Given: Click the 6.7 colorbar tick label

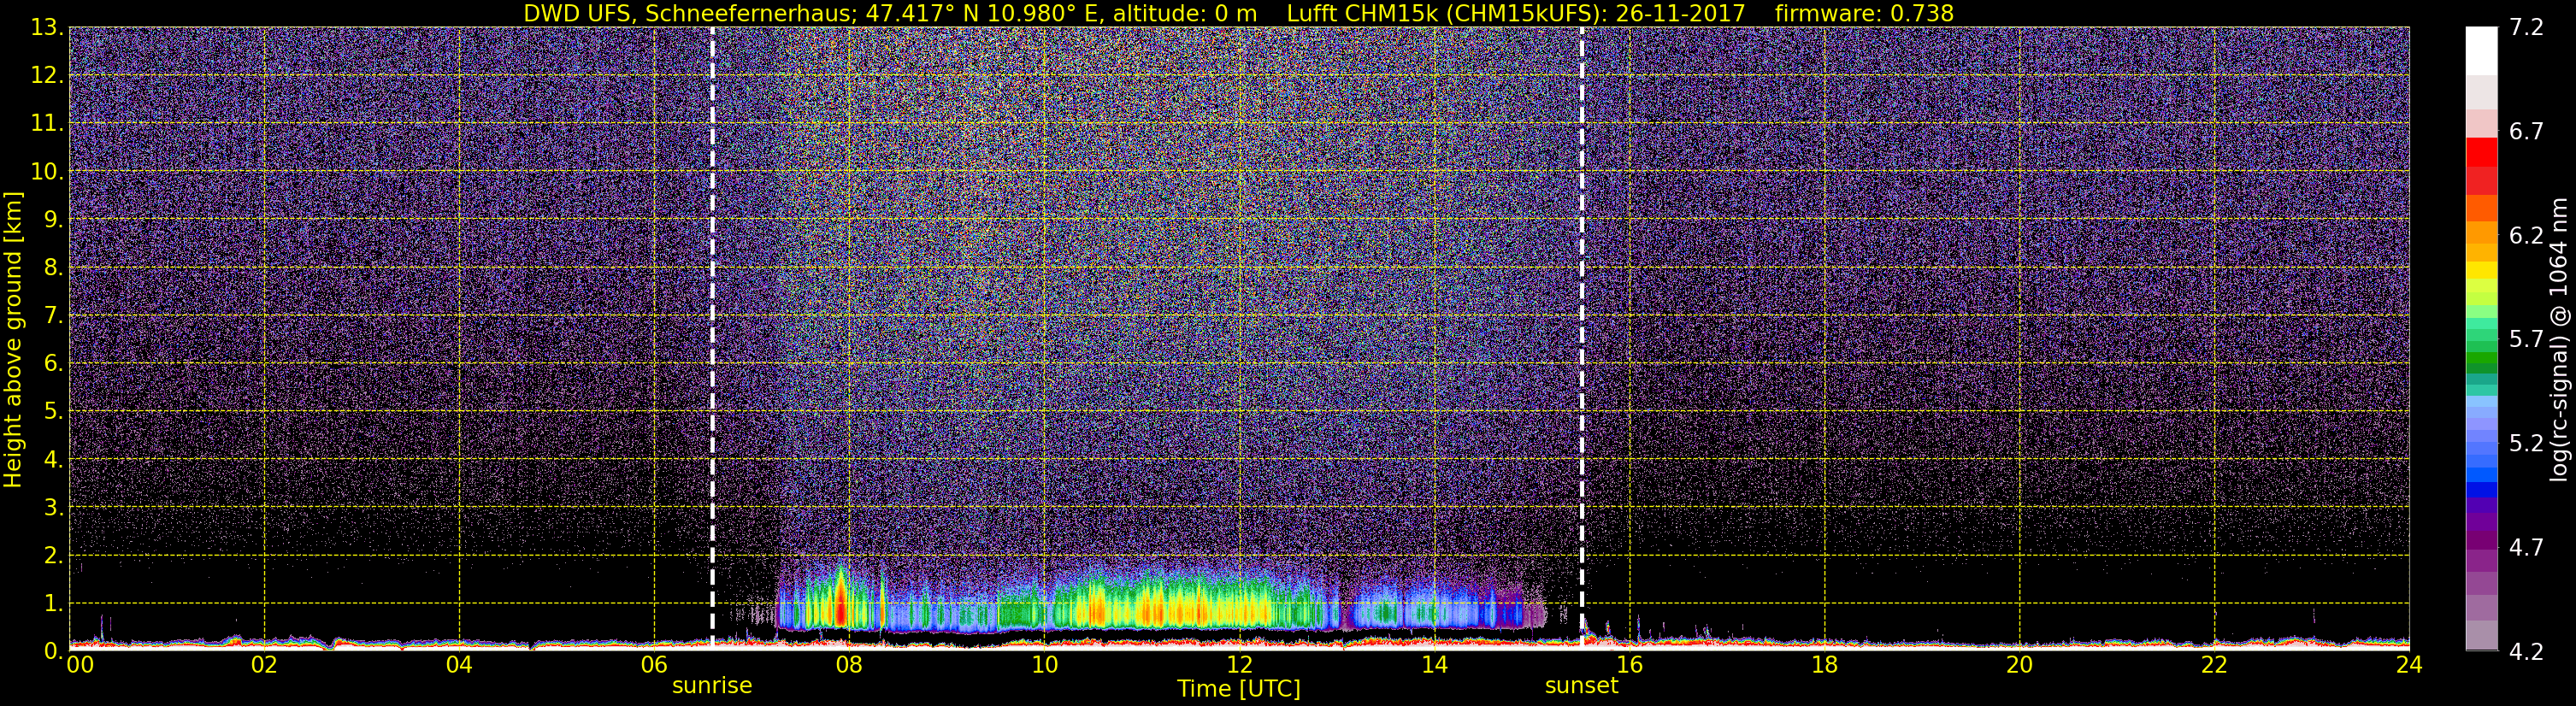Looking at the screenshot, I should pyautogui.click(x=2526, y=132).
